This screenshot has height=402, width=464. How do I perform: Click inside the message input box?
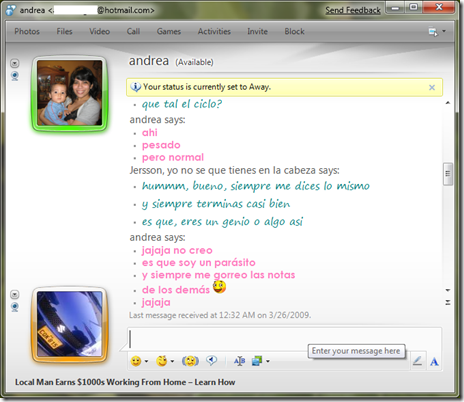(x=285, y=339)
